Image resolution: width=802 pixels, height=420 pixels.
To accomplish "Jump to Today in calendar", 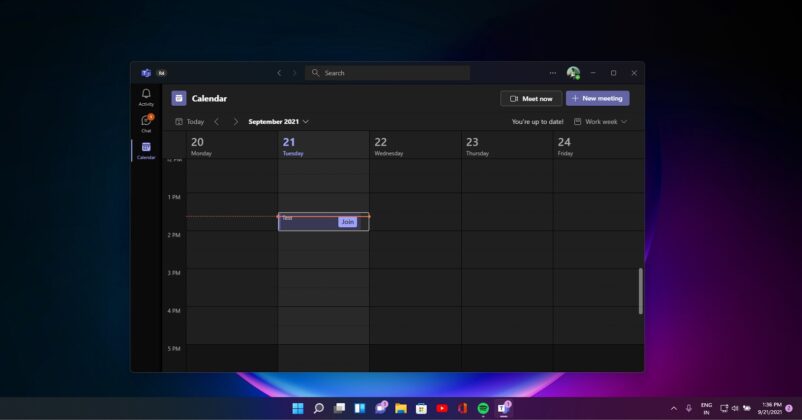I will (x=189, y=122).
